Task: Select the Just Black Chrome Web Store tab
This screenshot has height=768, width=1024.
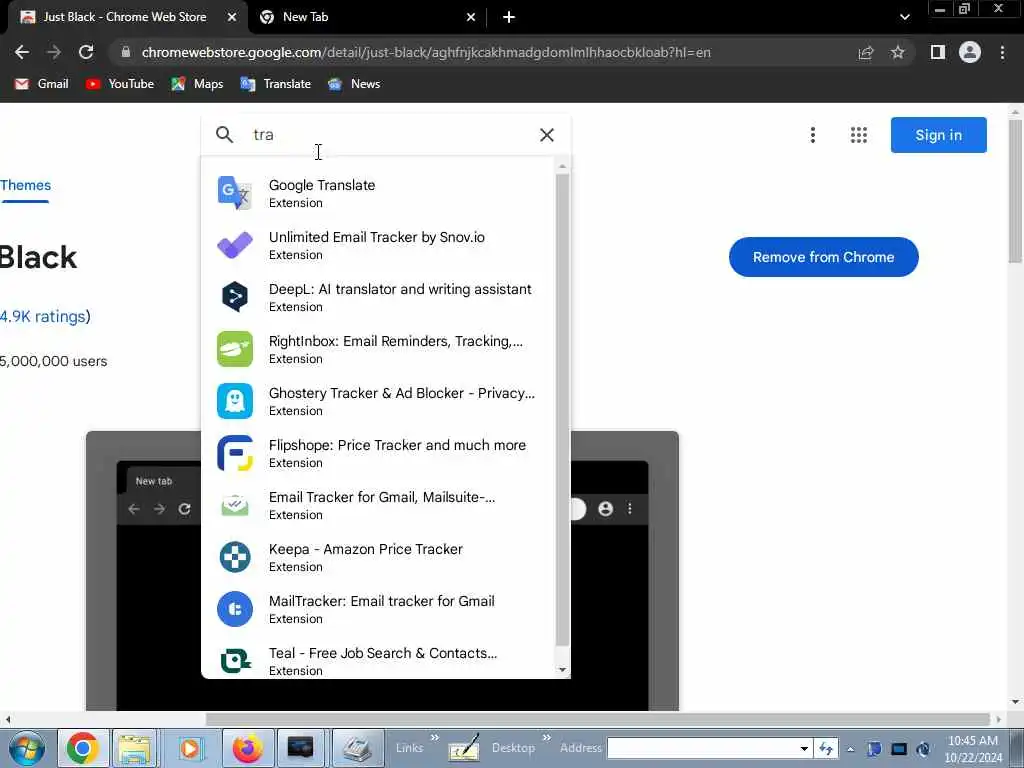Action: click(x=127, y=17)
